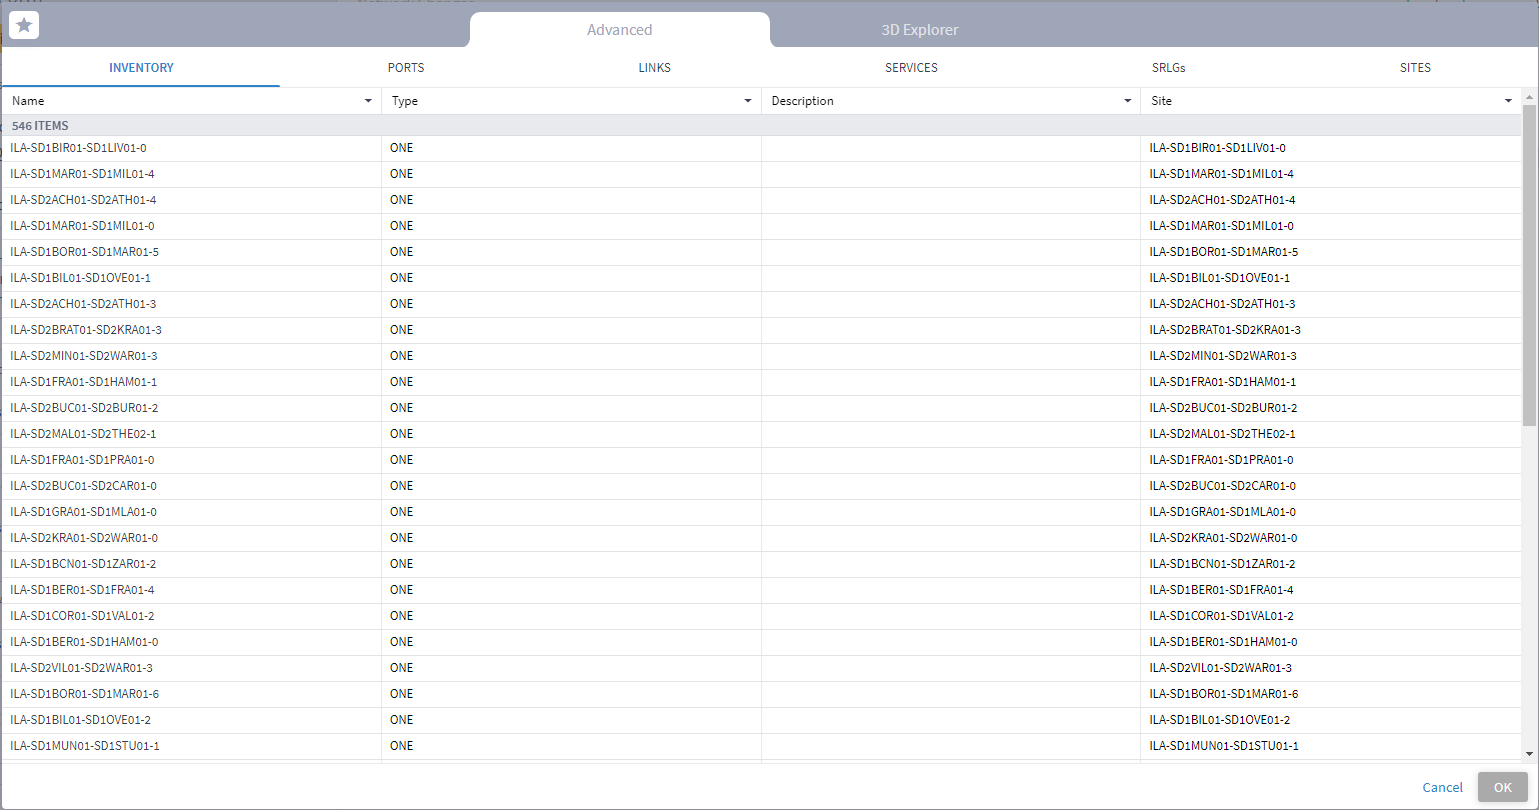Open the Site column filter dropdown
The image size is (1539, 810).
click(1508, 101)
